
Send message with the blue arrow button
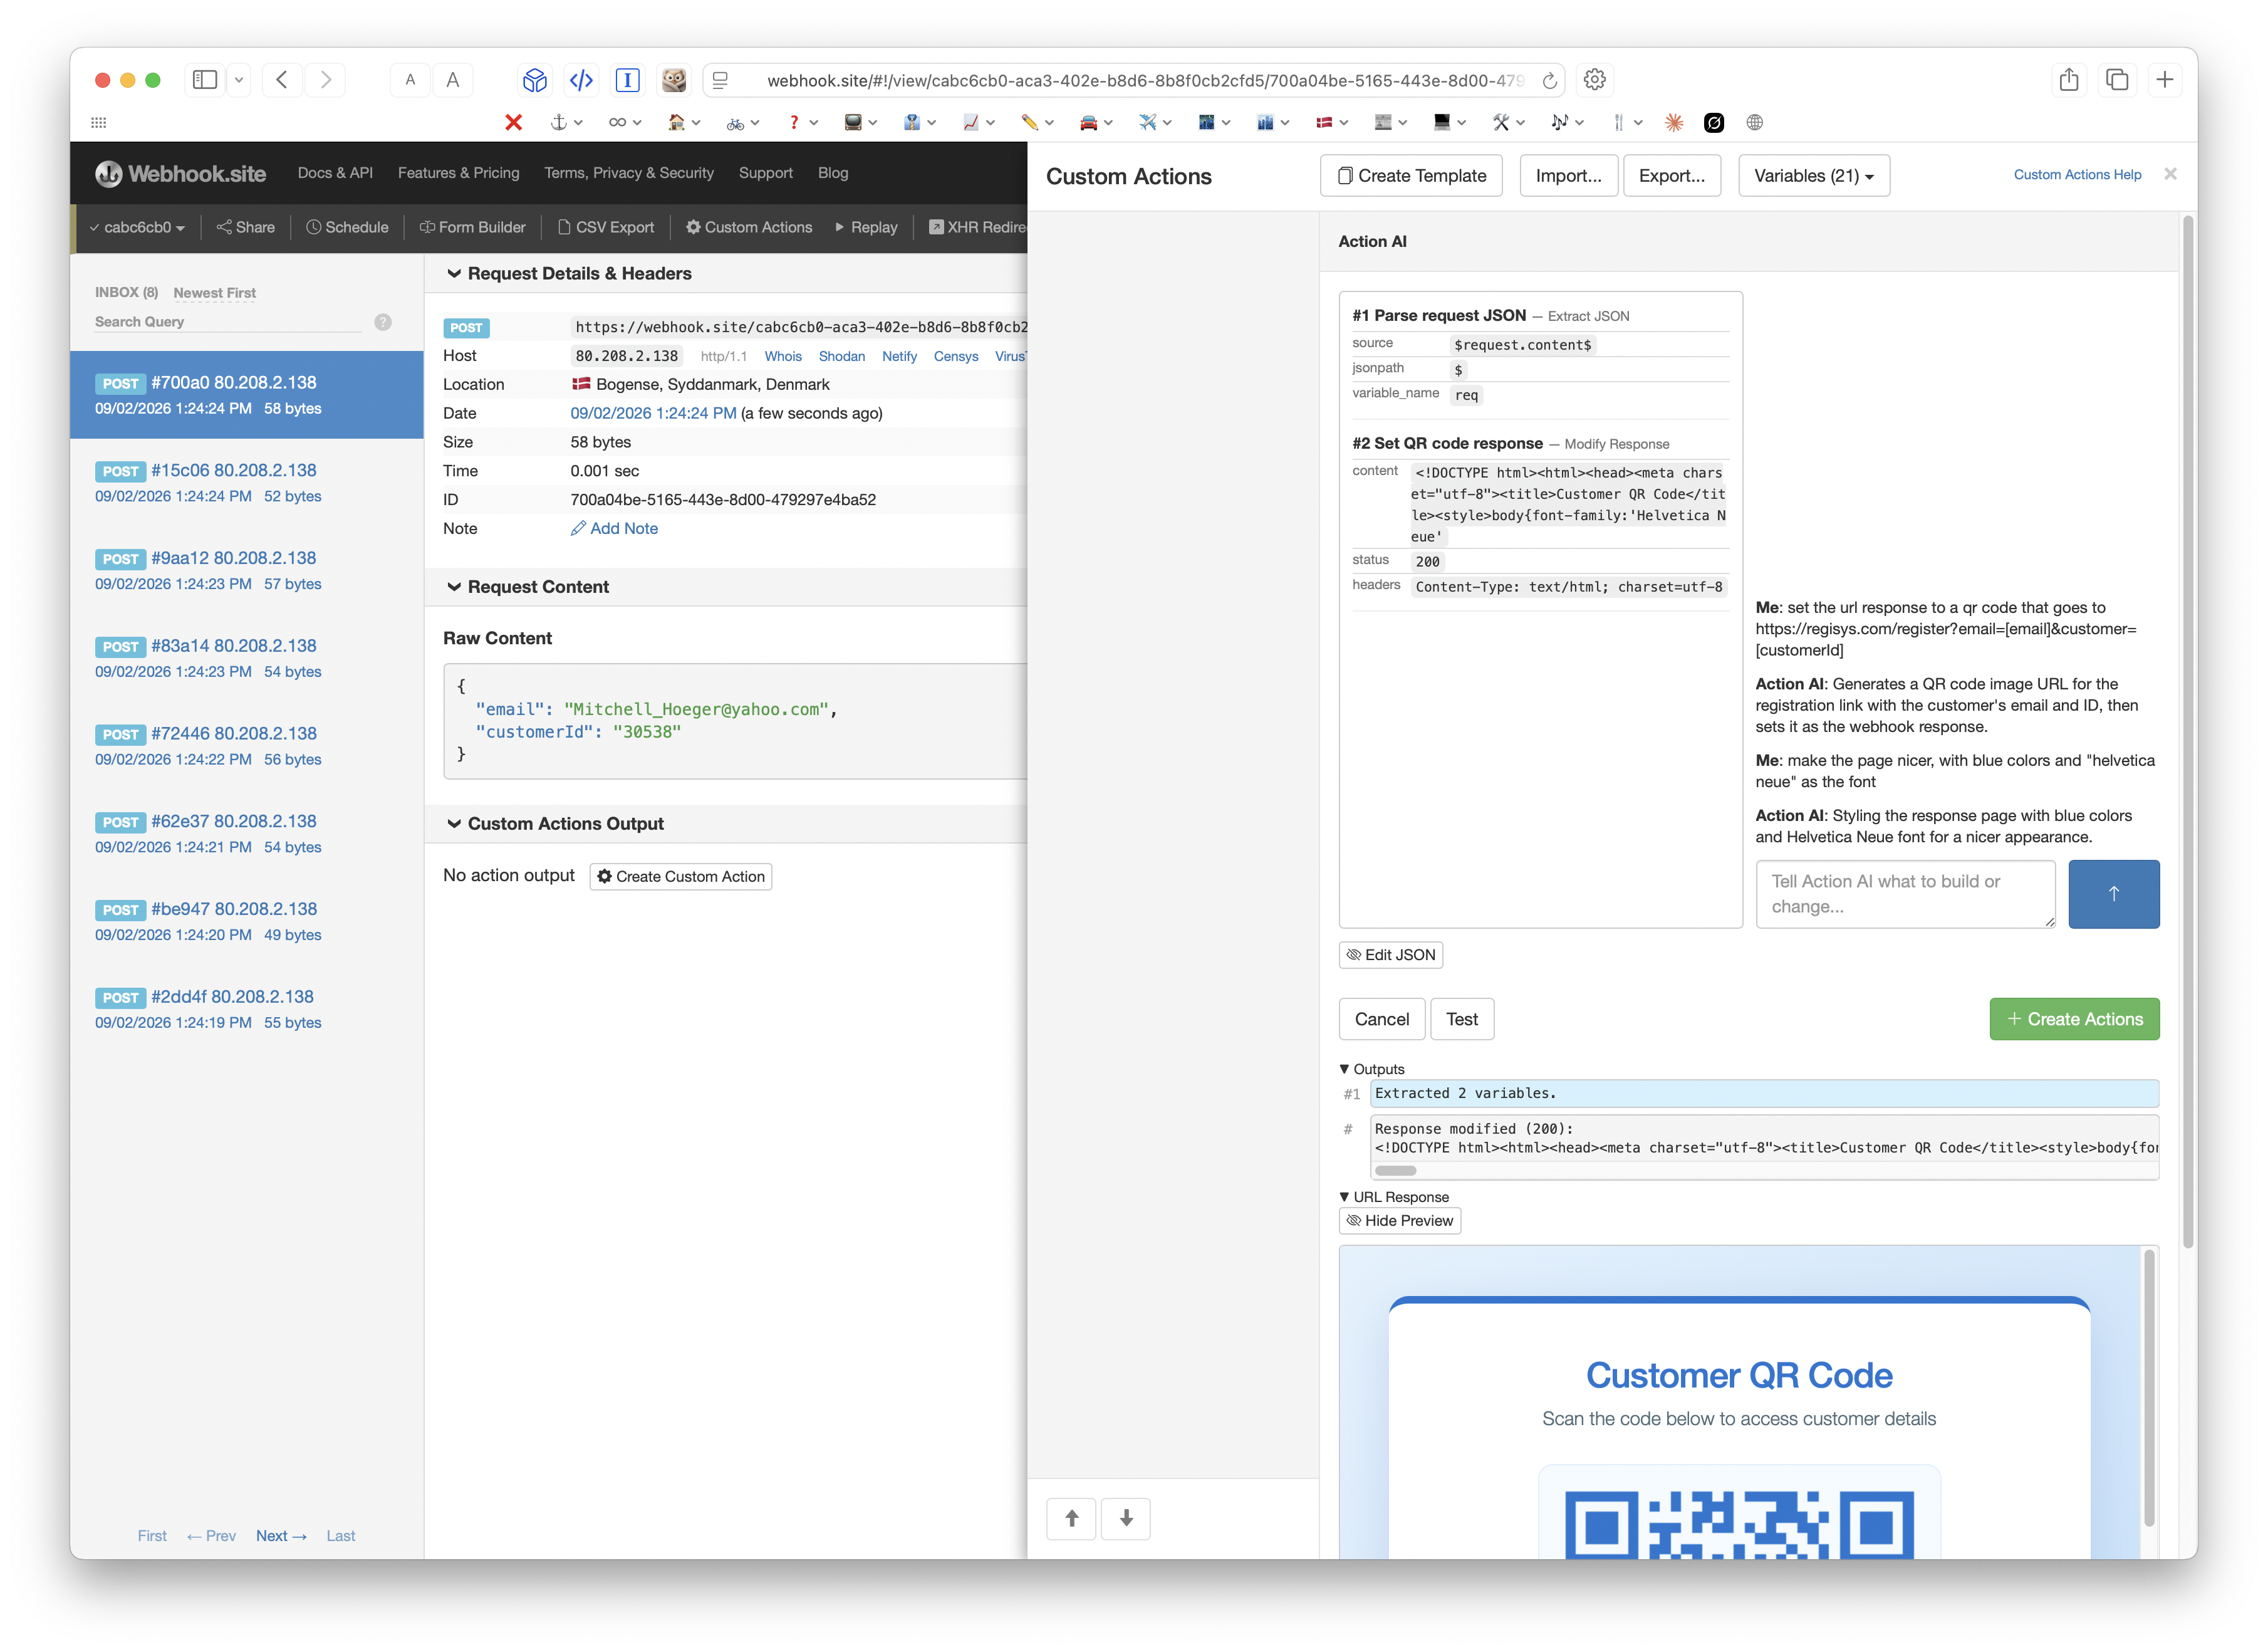tap(2113, 894)
